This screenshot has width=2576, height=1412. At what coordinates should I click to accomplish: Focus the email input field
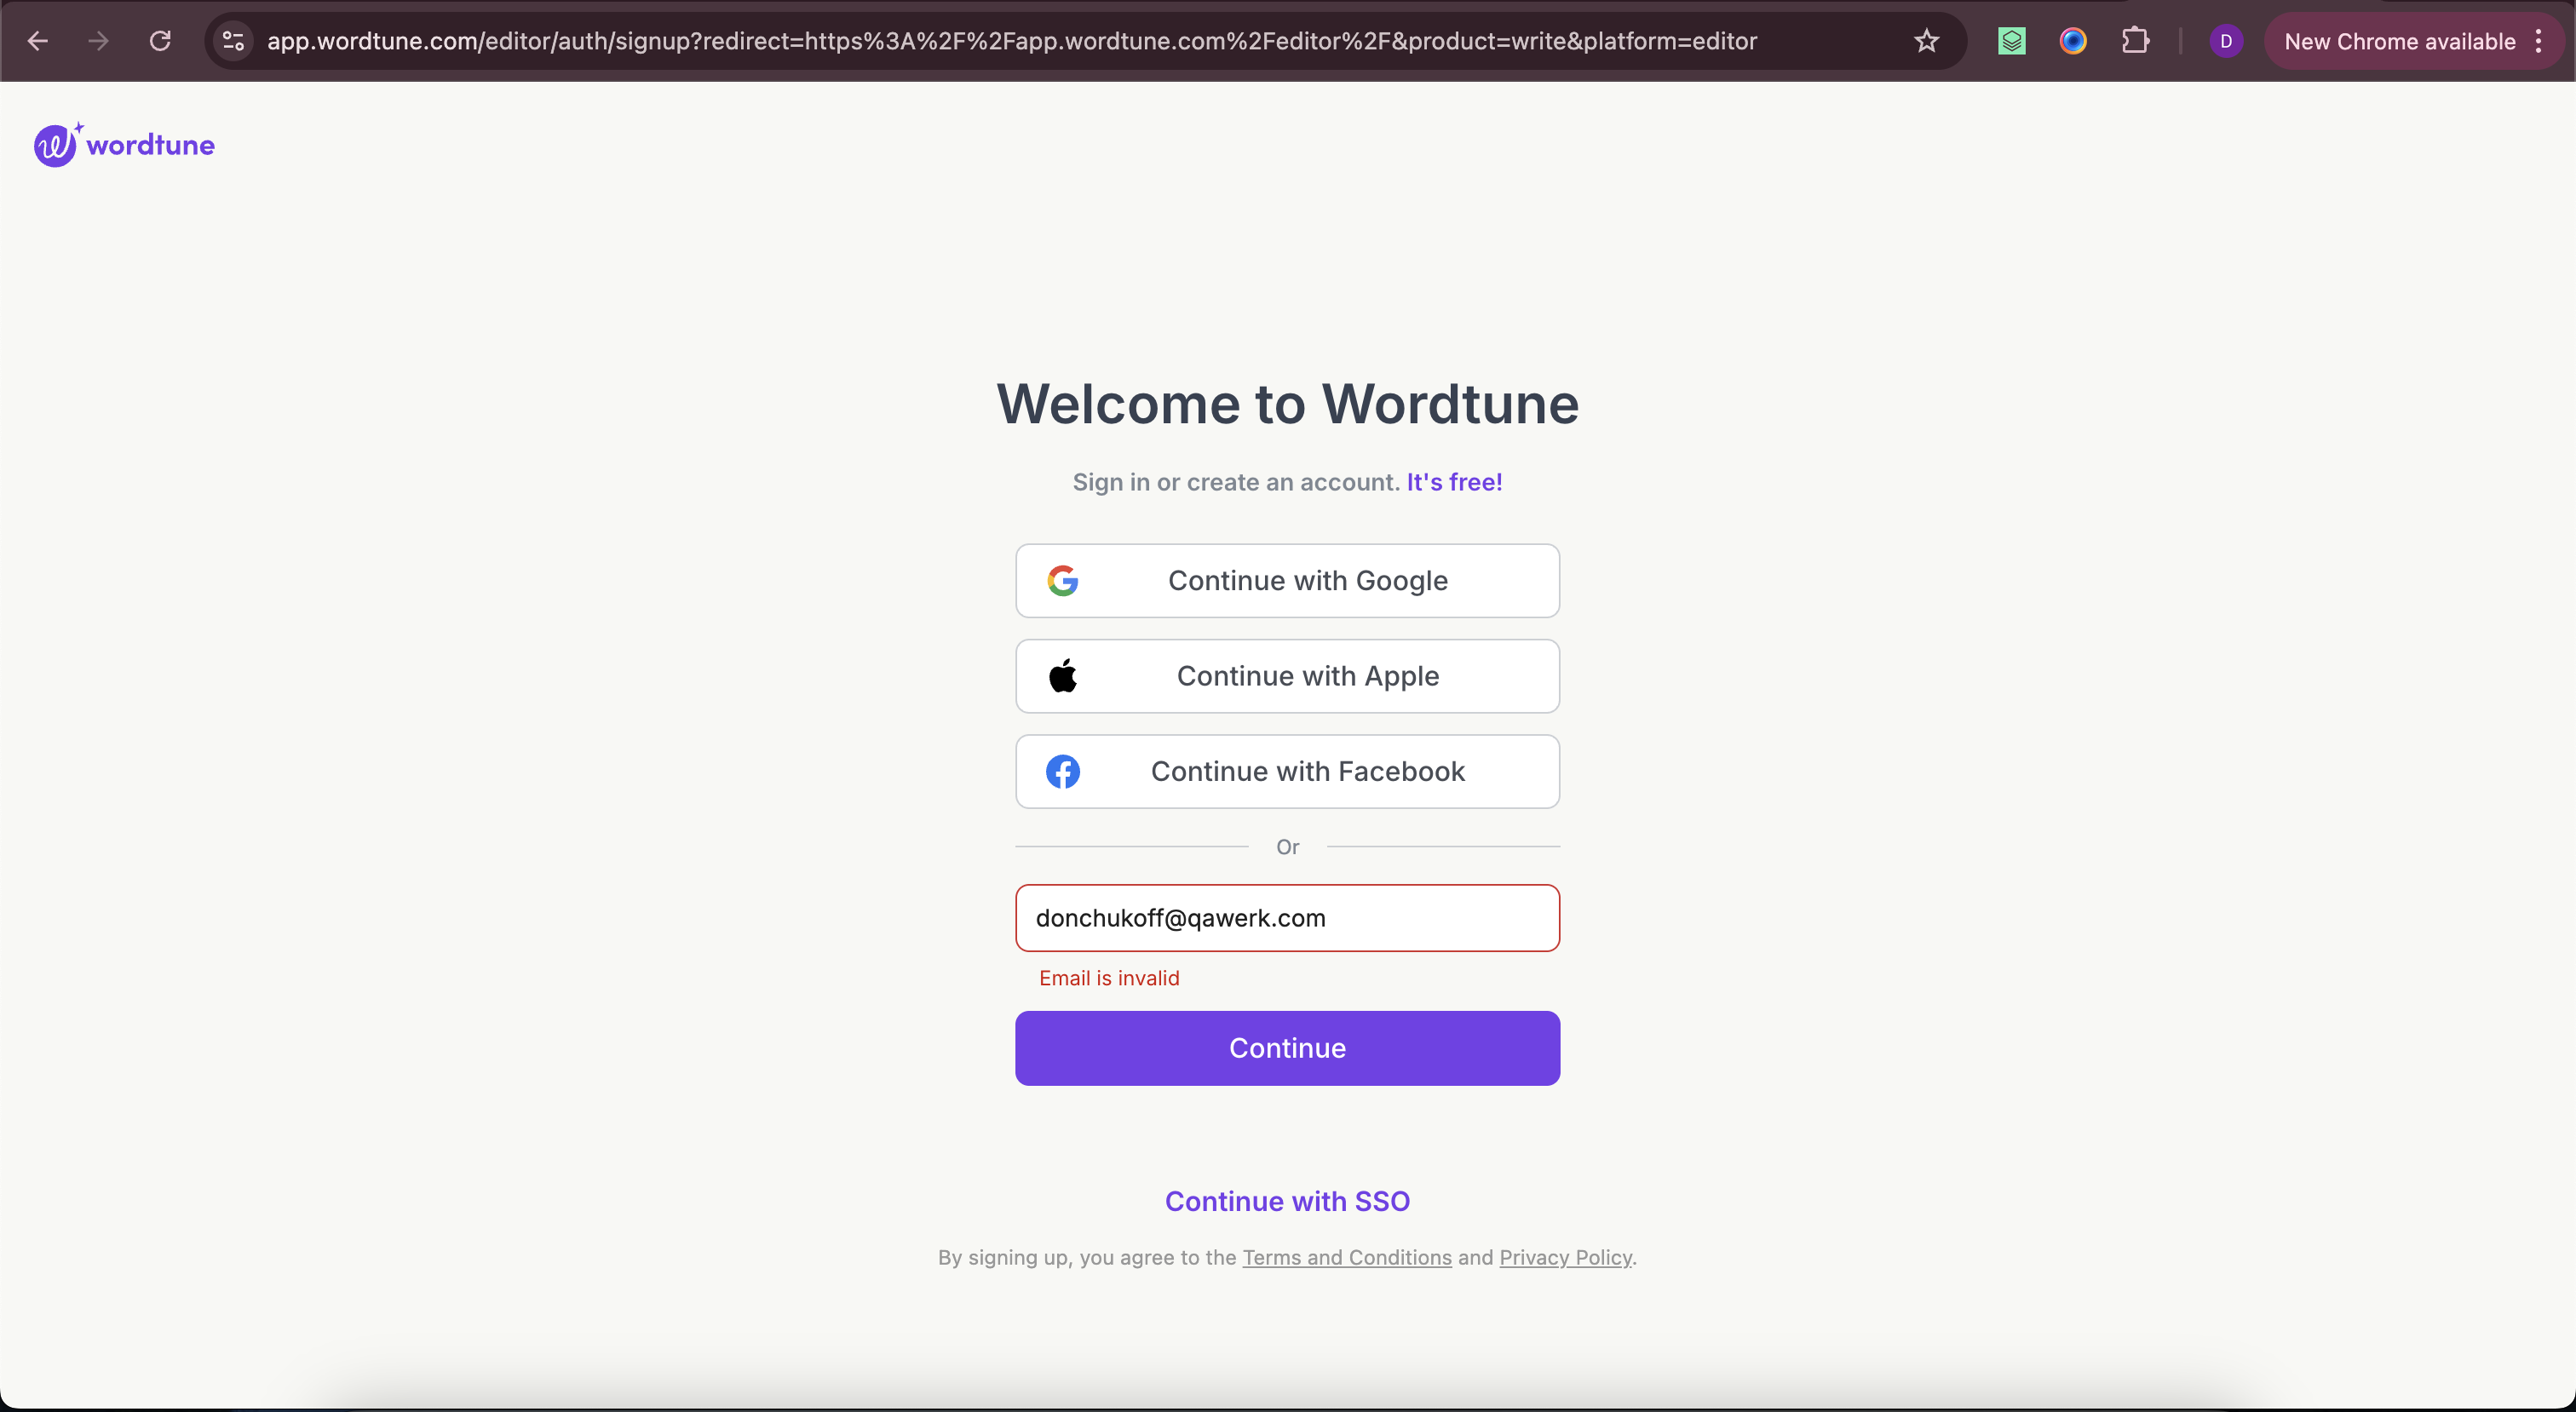coord(1287,918)
